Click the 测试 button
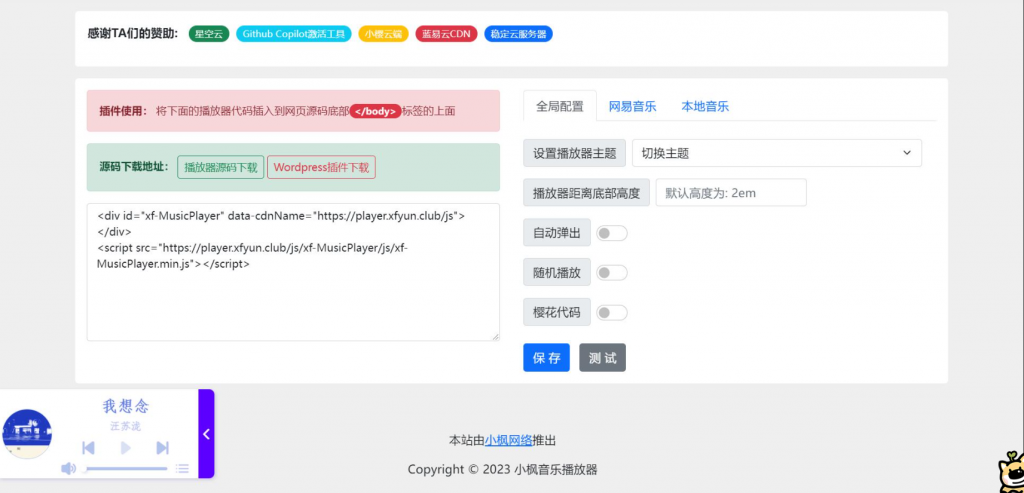The image size is (1024, 493). click(602, 358)
